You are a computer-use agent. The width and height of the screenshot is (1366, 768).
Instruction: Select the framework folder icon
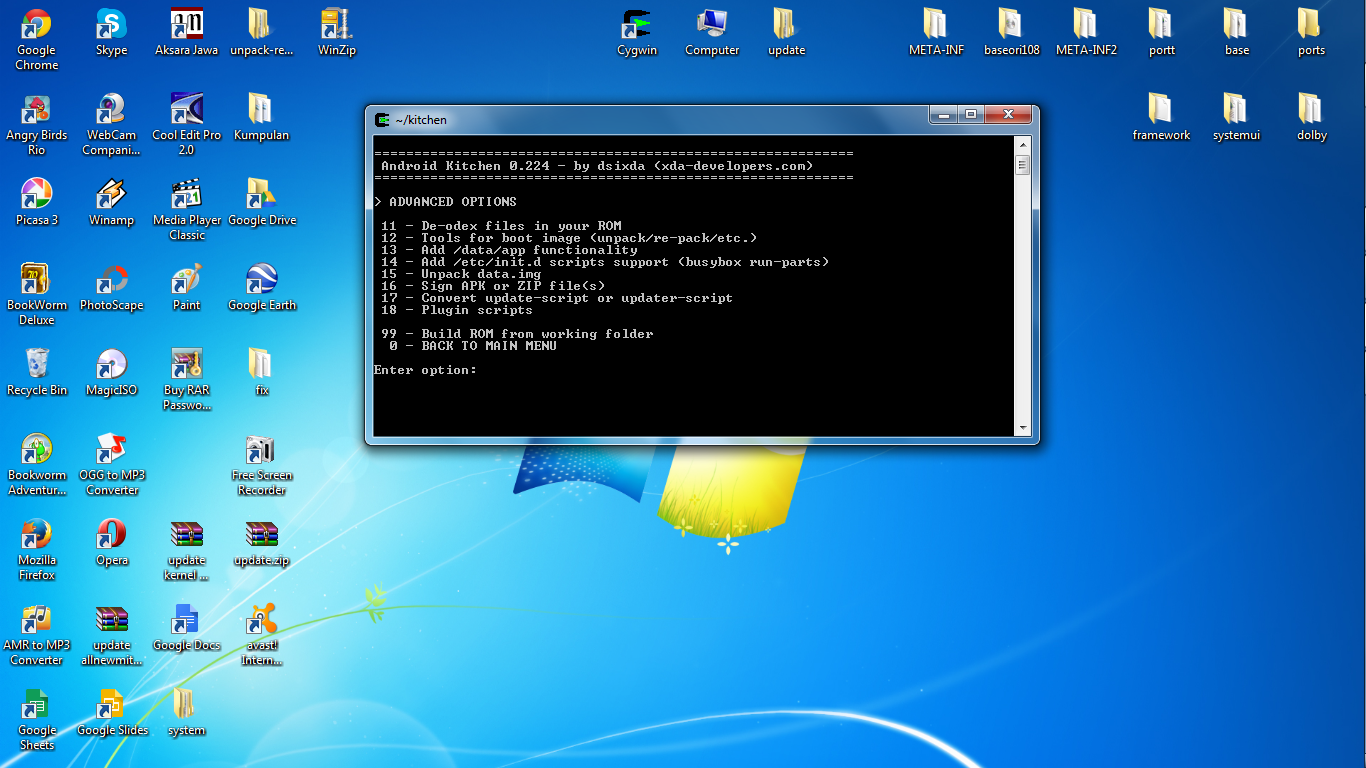tap(1162, 117)
